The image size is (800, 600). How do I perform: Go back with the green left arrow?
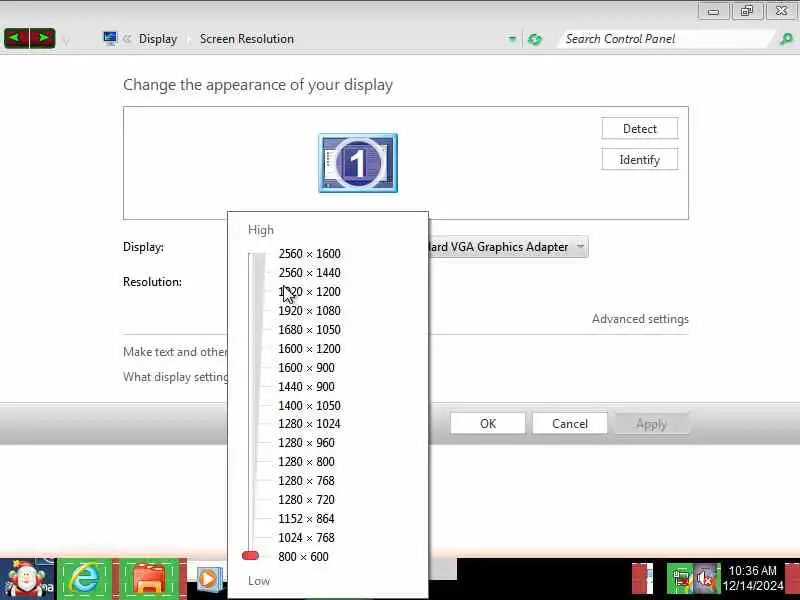[16, 38]
